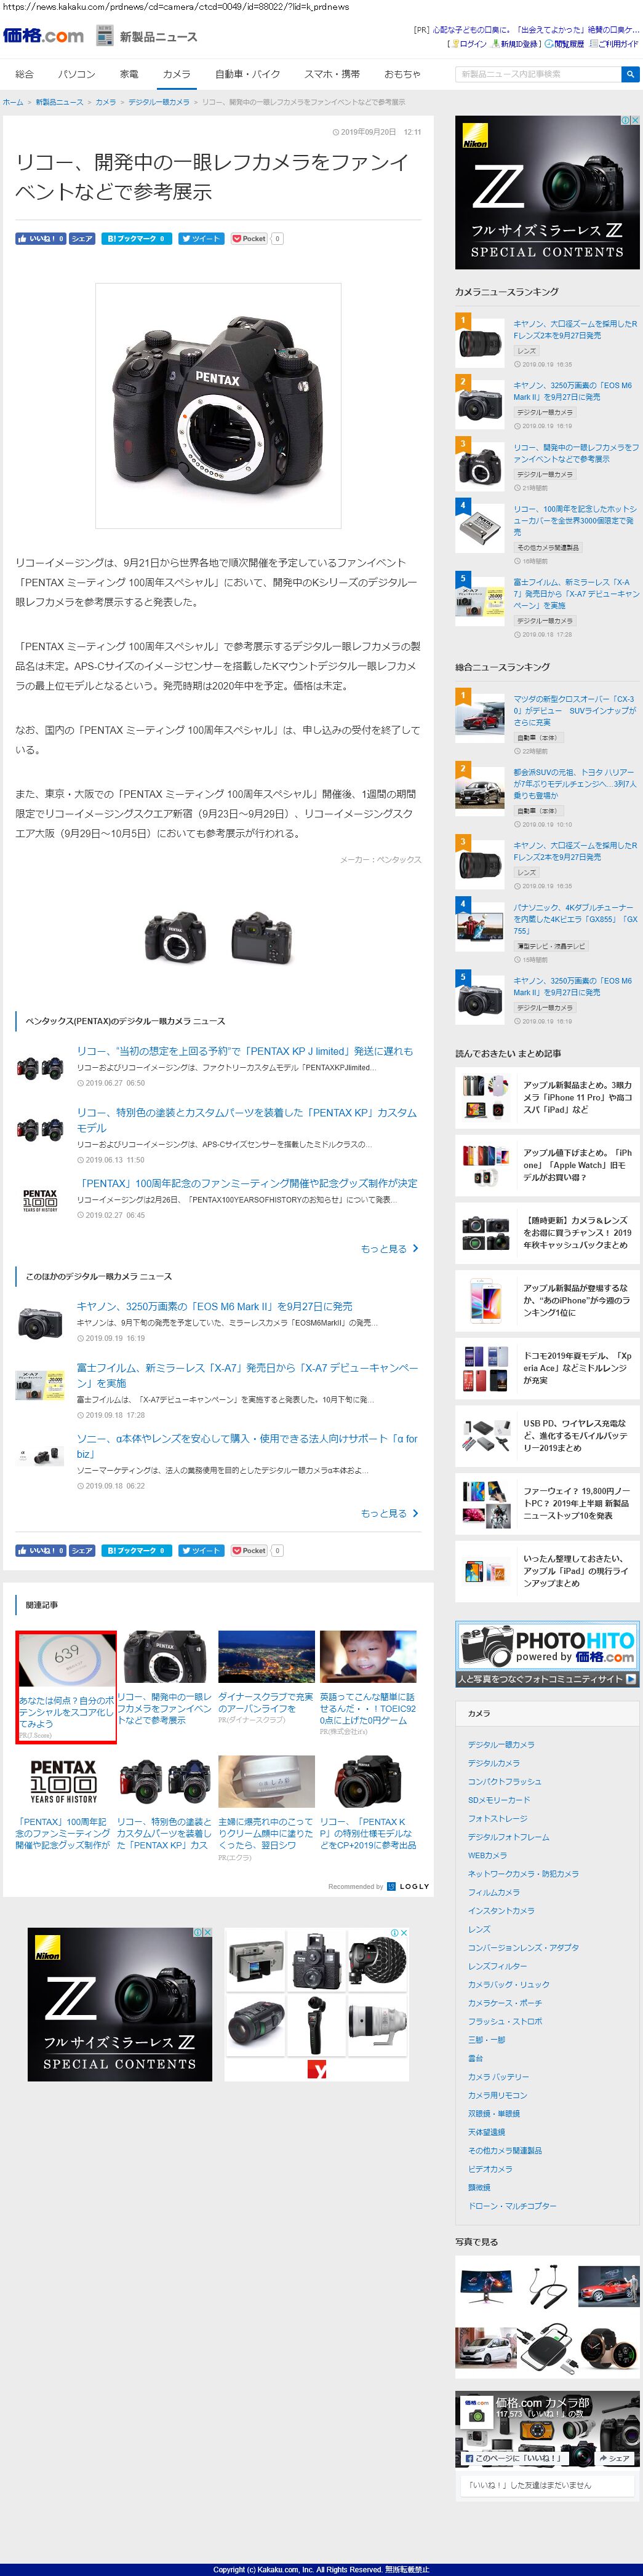Click the top B!ブックマーク button
Screen dimensions: 643x2576
pyautogui.click(x=136, y=239)
